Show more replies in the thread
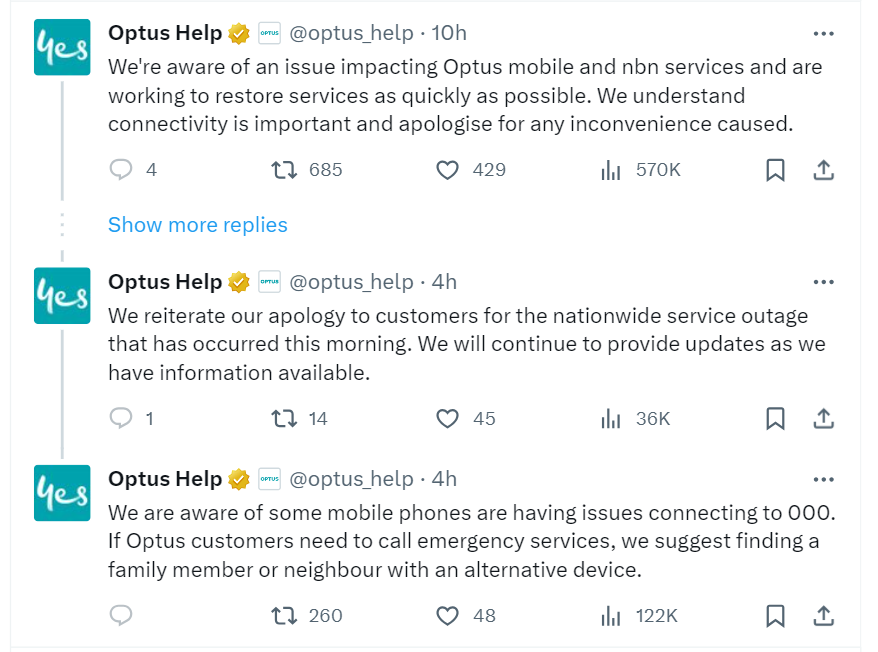Image resolution: width=878 pixels, height=652 pixels. click(x=197, y=224)
